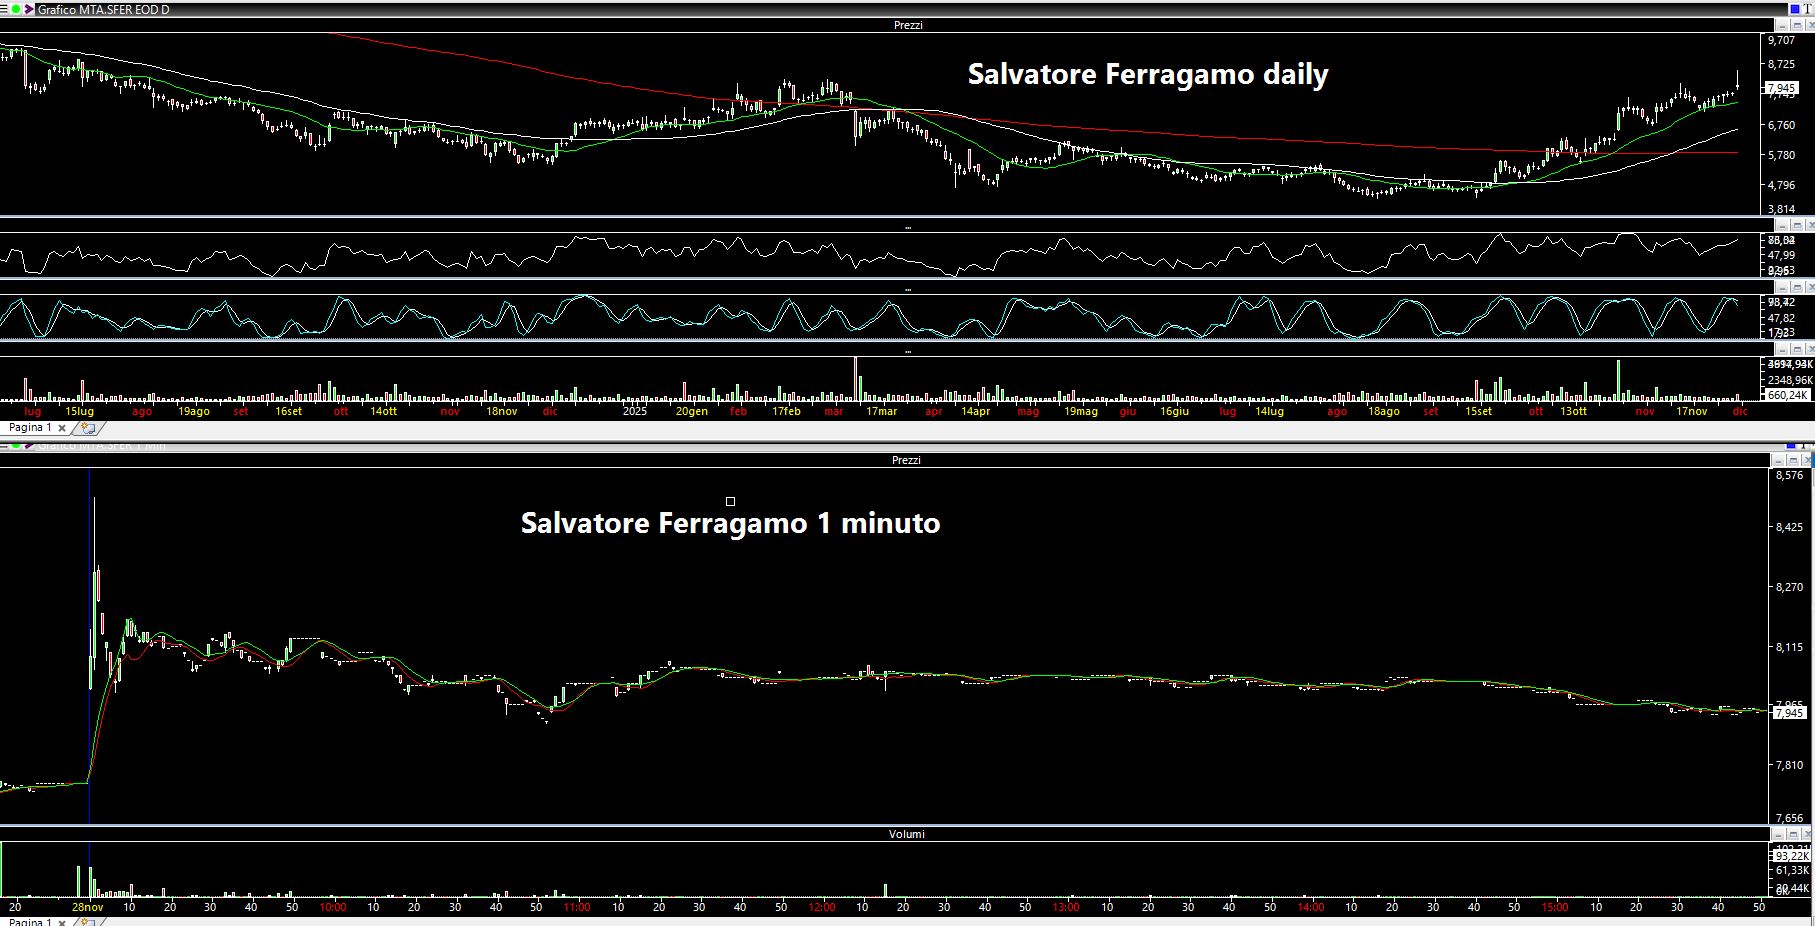Image resolution: width=1815 pixels, height=926 pixels.
Task: Close the daily Prezzi panel
Action: 1809,25
